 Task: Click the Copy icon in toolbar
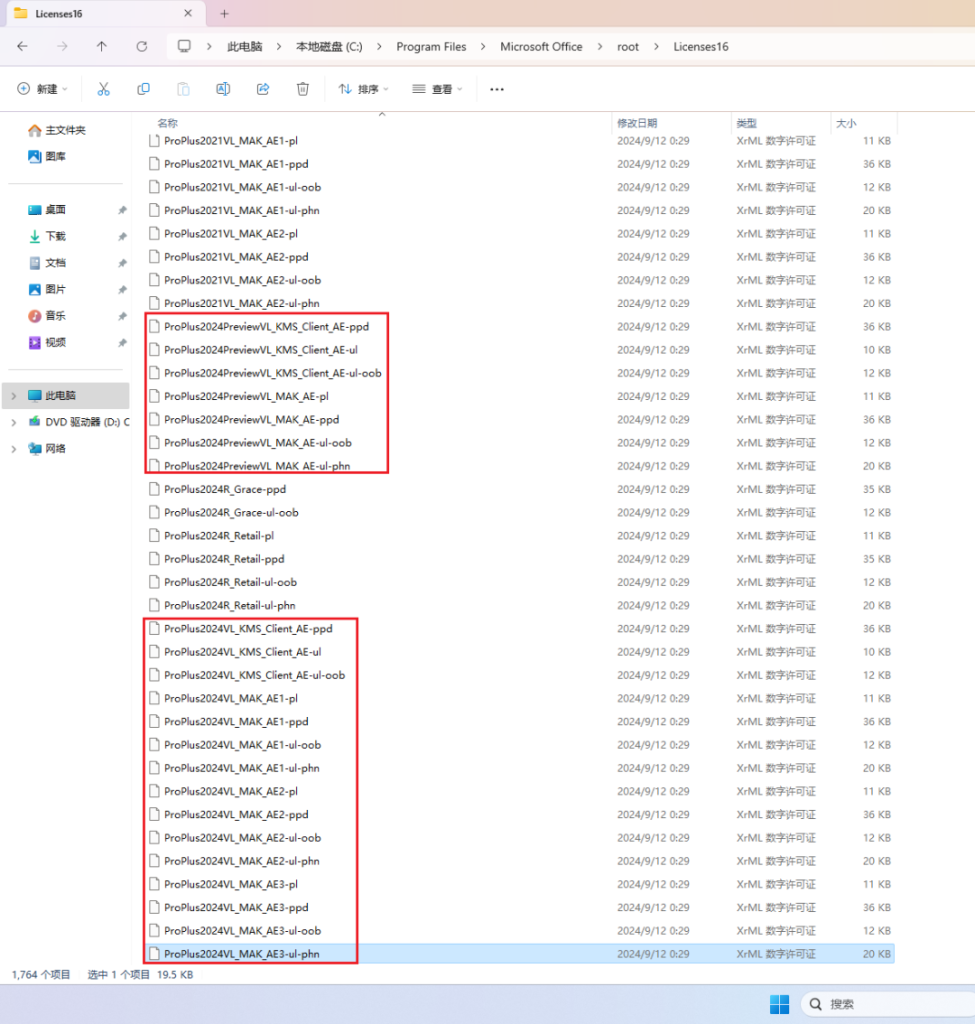click(x=143, y=89)
